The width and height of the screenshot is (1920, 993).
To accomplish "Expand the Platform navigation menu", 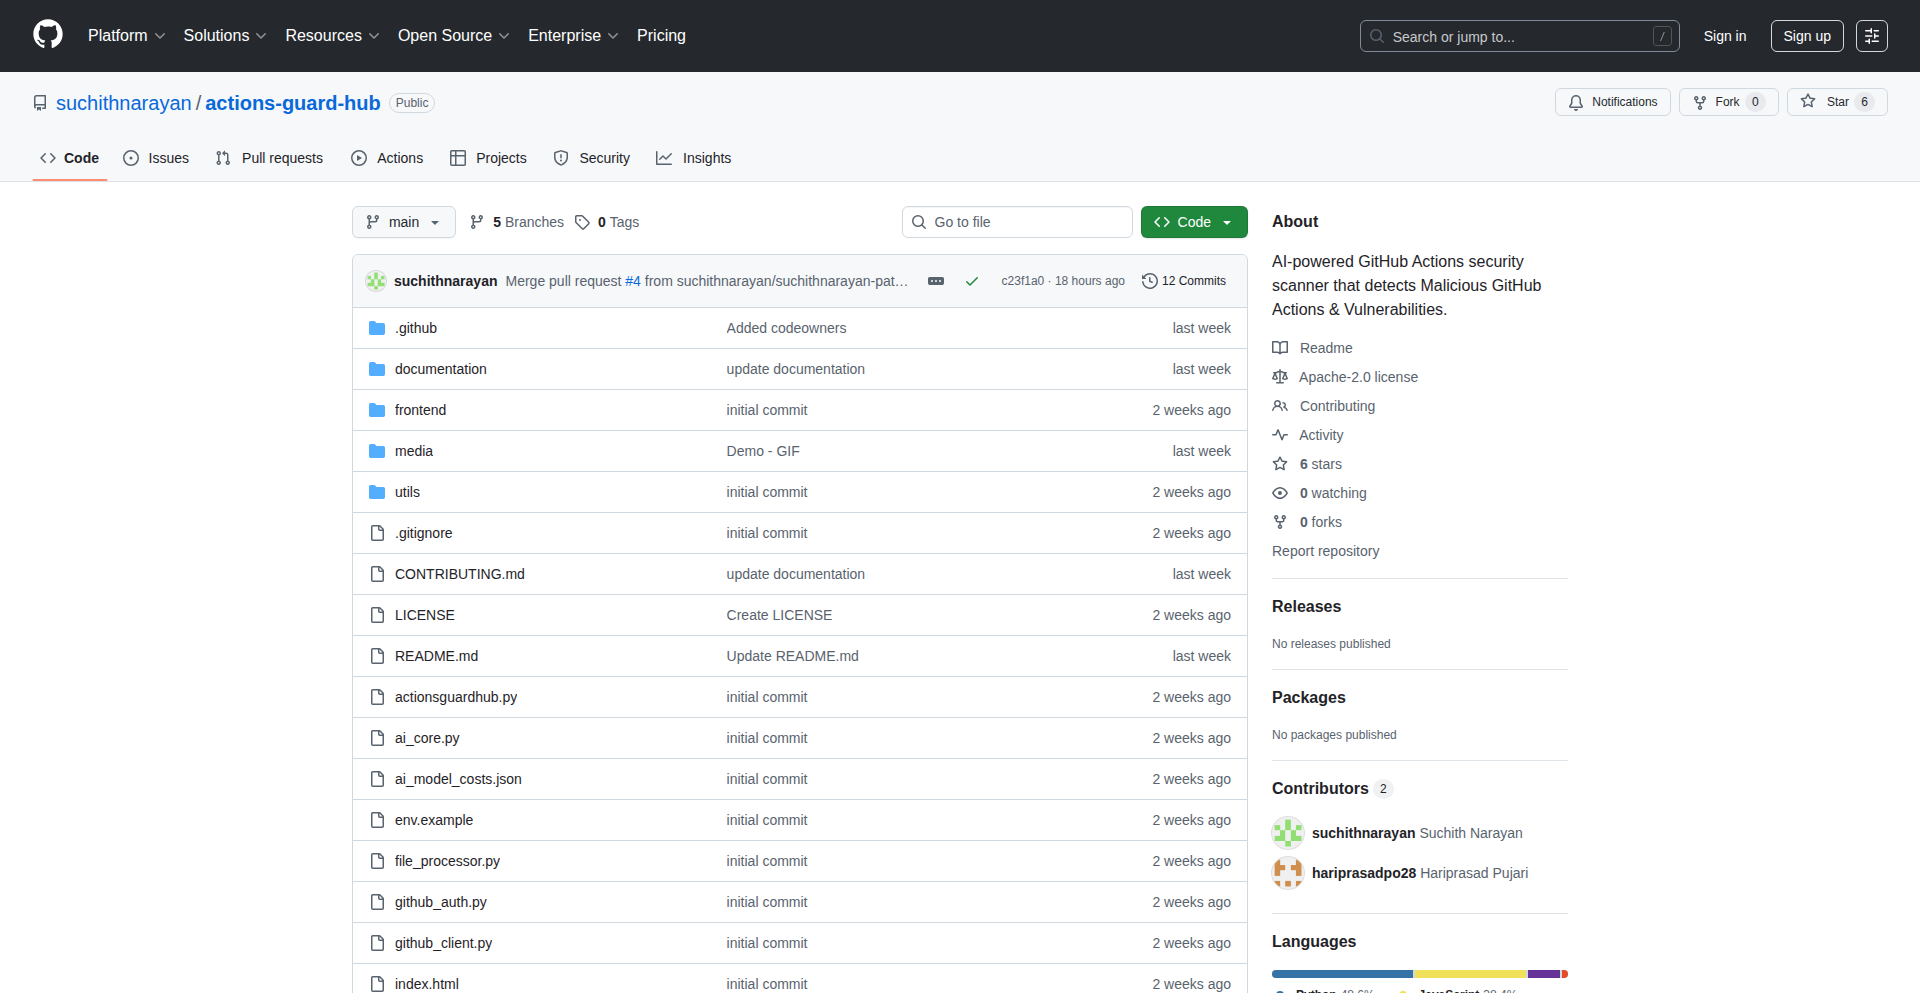I will (126, 36).
